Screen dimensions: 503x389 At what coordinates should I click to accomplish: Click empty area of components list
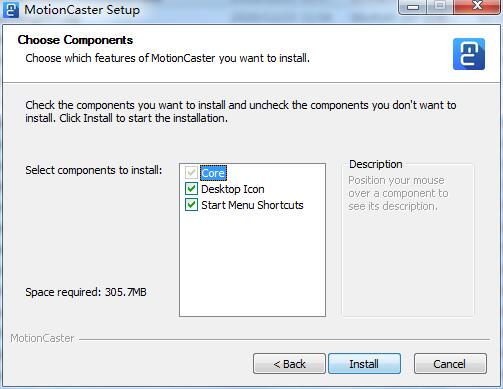coord(252,263)
